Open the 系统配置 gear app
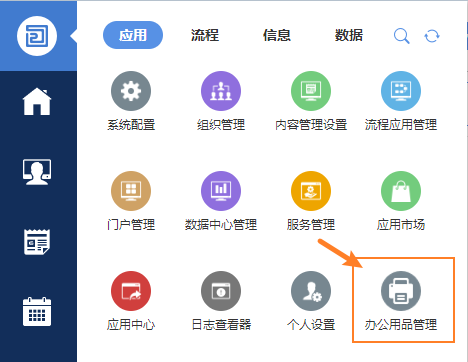468x362 pixels. (x=131, y=91)
